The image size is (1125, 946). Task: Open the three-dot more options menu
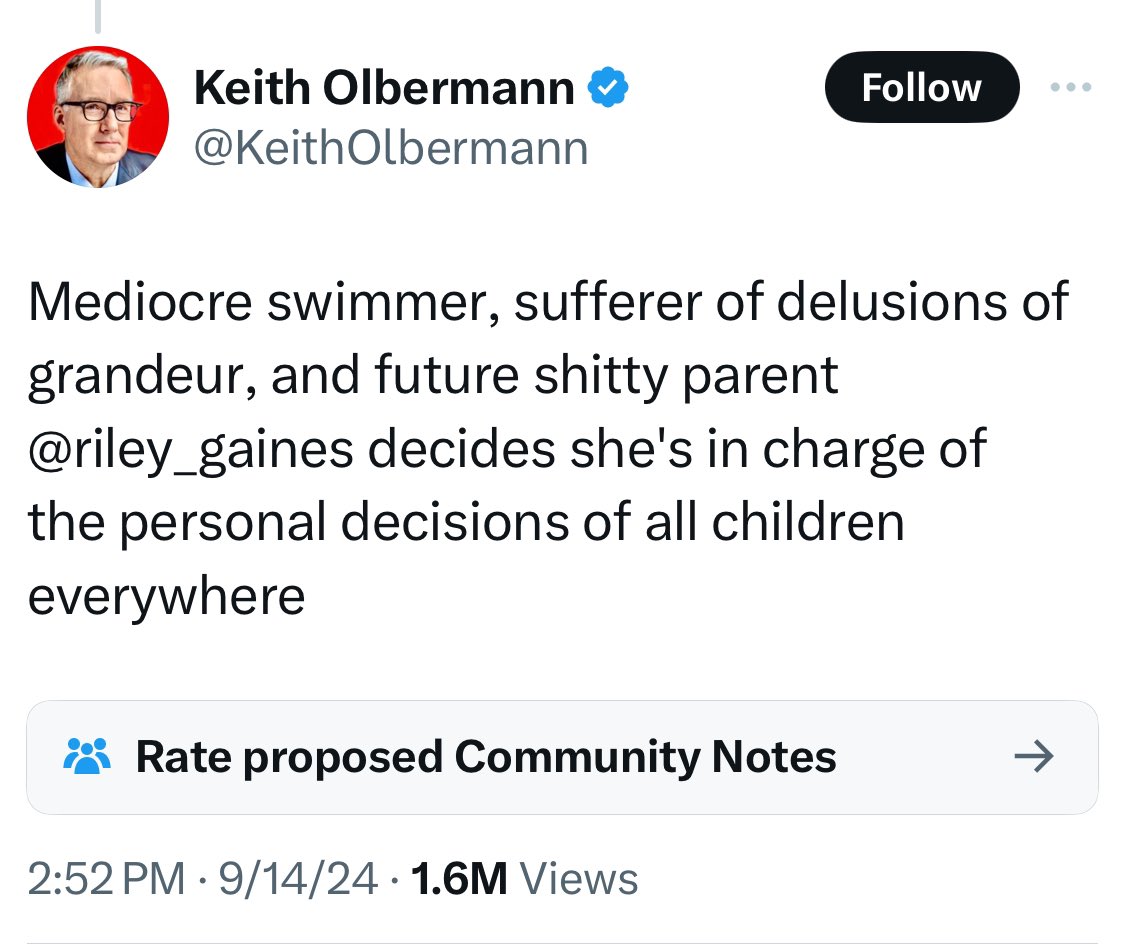tap(1072, 88)
